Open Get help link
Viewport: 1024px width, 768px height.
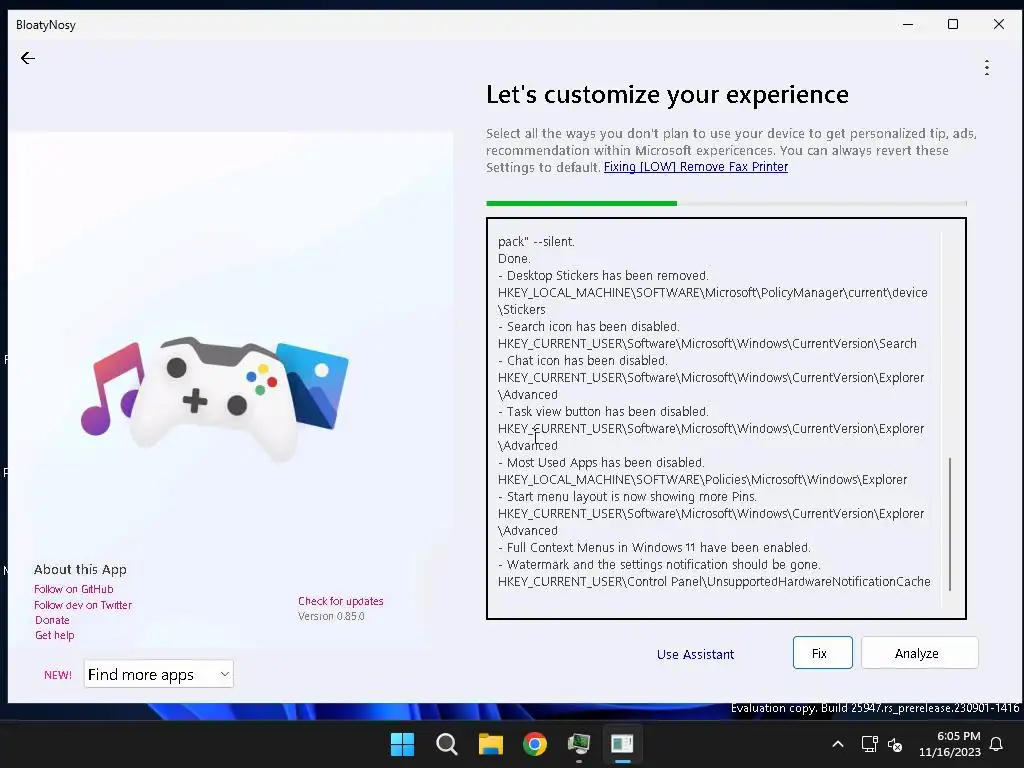(55, 635)
